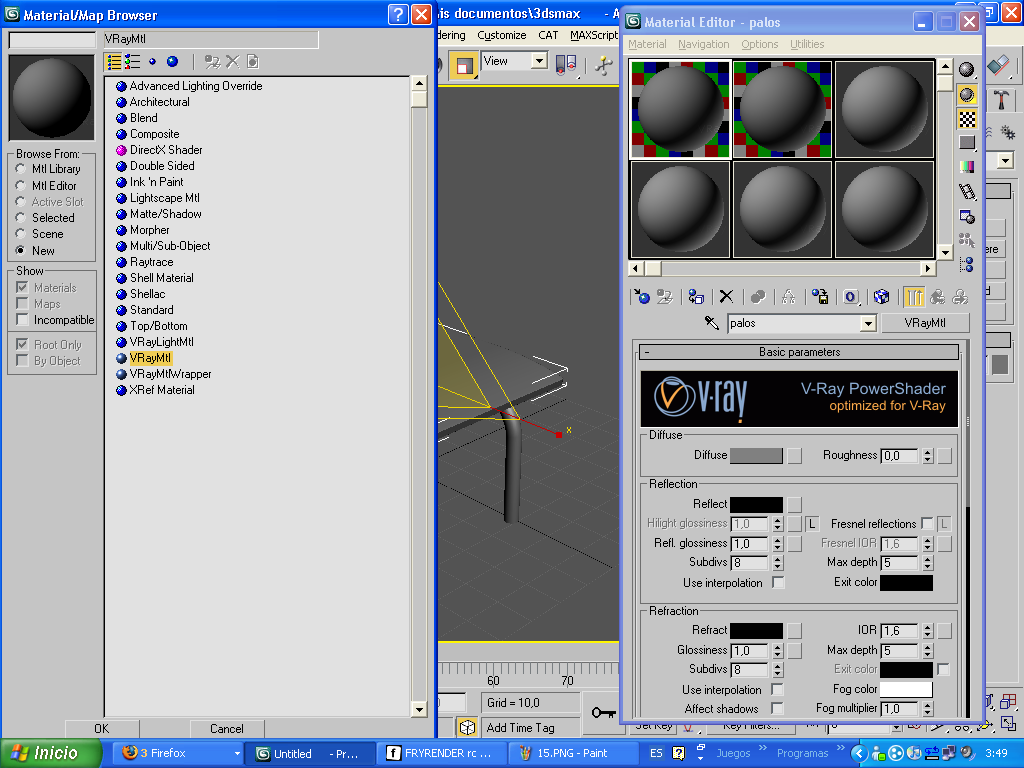Click Go to Parent icon
The height and width of the screenshot is (768, 1024).
click(937, 297)
